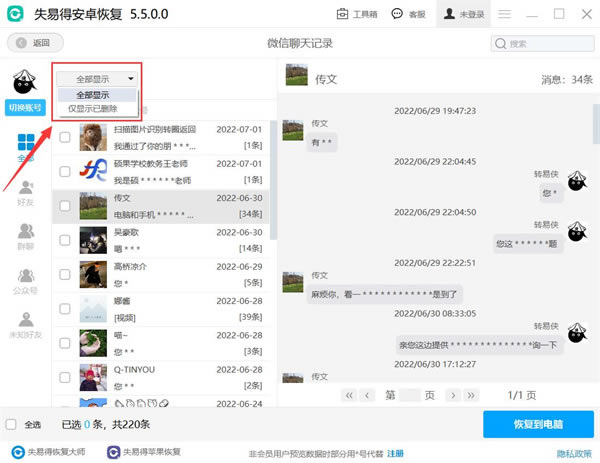Open the hamburger menu in title bar
The image size is (600, 463).
pos(504,14)
